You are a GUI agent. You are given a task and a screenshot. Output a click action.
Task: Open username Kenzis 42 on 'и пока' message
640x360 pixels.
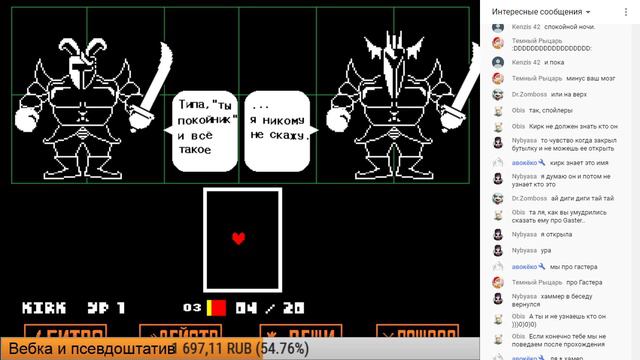526,62
